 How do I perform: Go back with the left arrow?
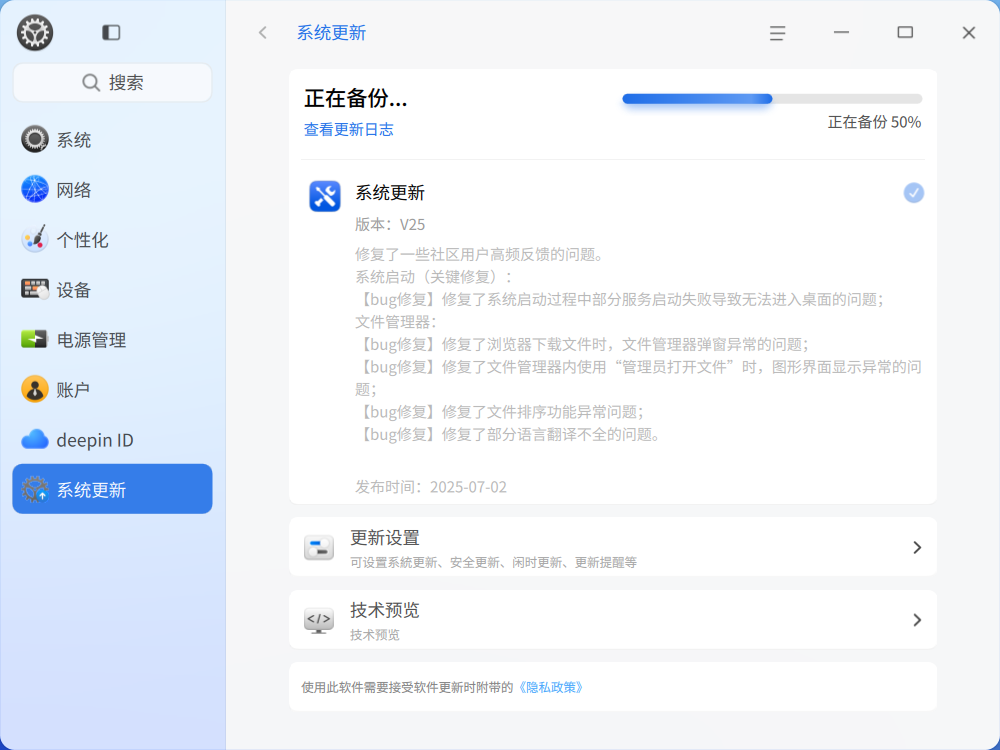click(263, 33)
